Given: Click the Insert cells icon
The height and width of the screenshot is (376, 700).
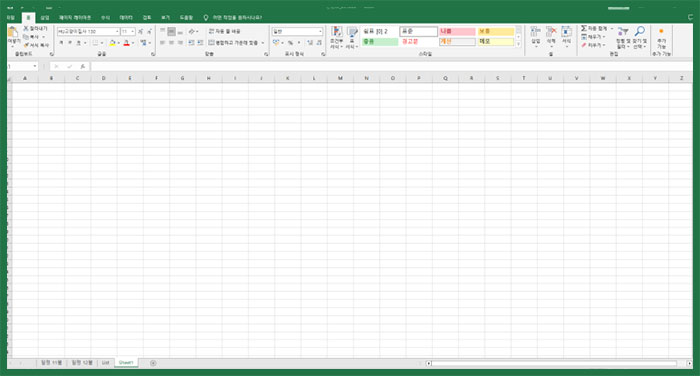Looking at the screenshot, I should click(535, 32).
